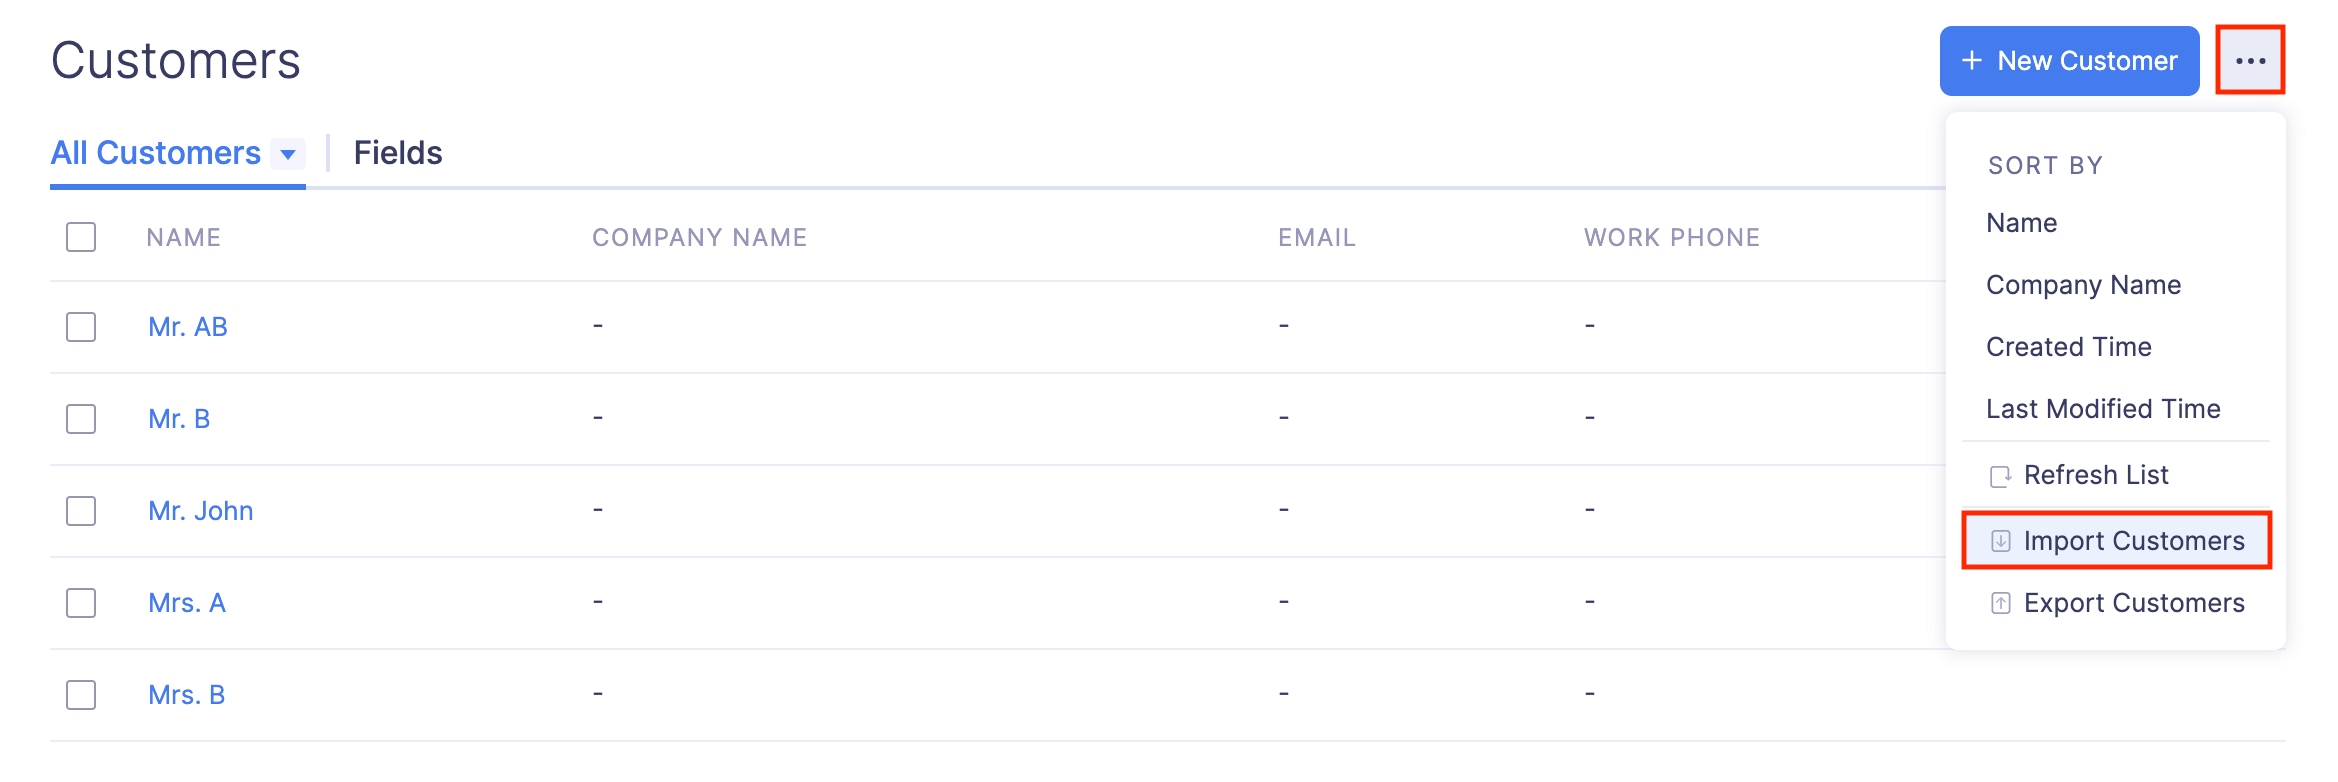
Task: Sort by Name in the menu
Action: click(2021, 223)
